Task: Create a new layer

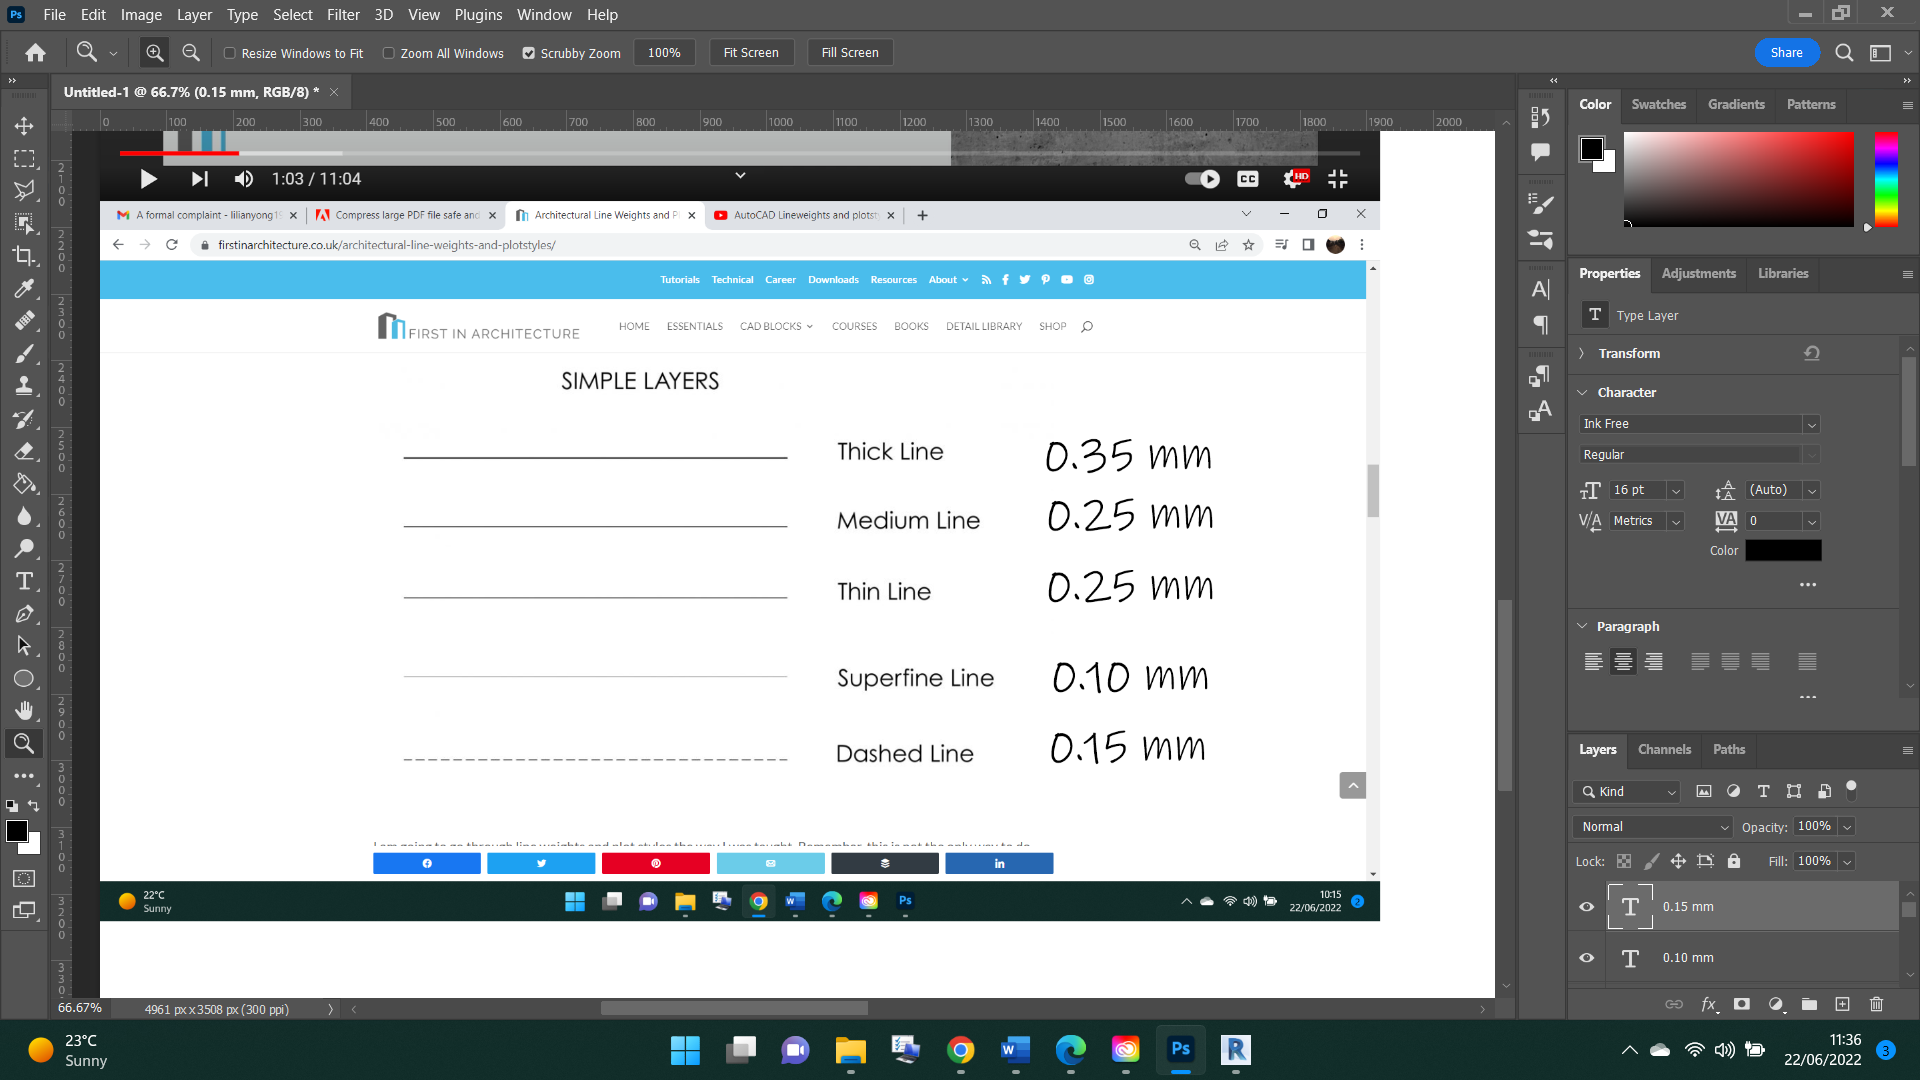Action: point(1842,1004)
